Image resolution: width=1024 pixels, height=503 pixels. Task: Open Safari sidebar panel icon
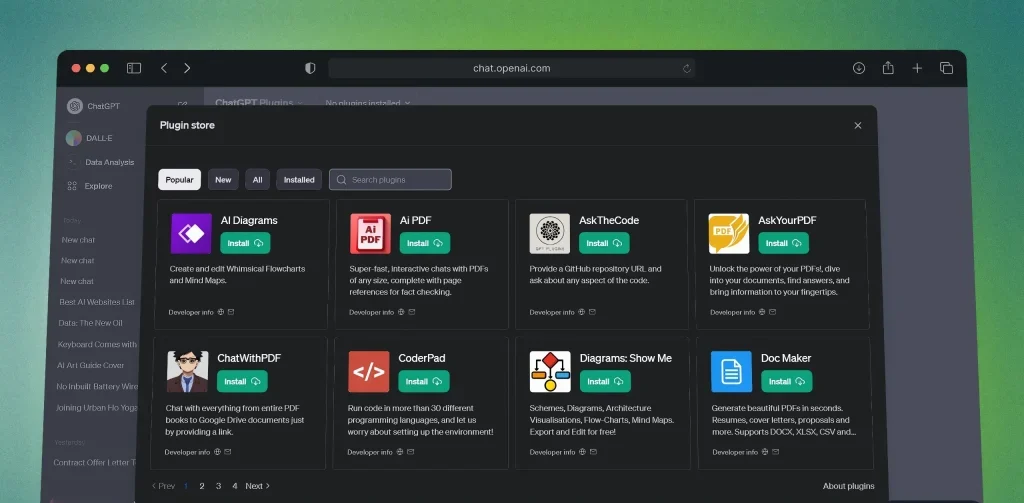(x=134, y=68)
